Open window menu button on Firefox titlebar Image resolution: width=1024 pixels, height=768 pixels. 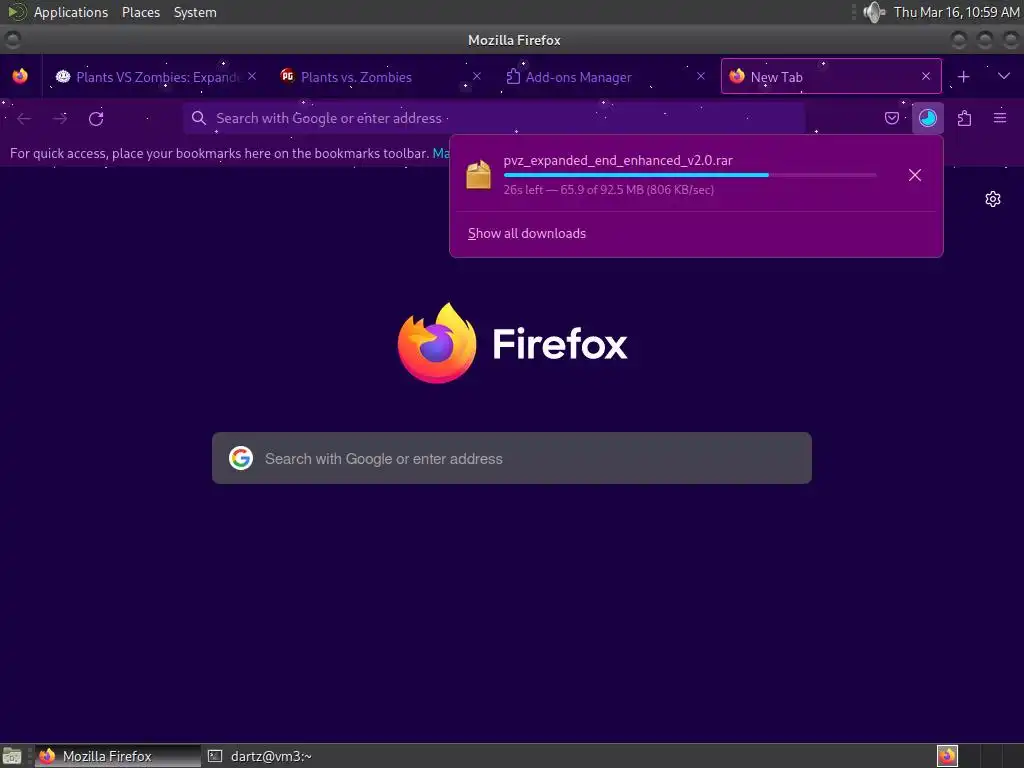[x=12, y=40]
